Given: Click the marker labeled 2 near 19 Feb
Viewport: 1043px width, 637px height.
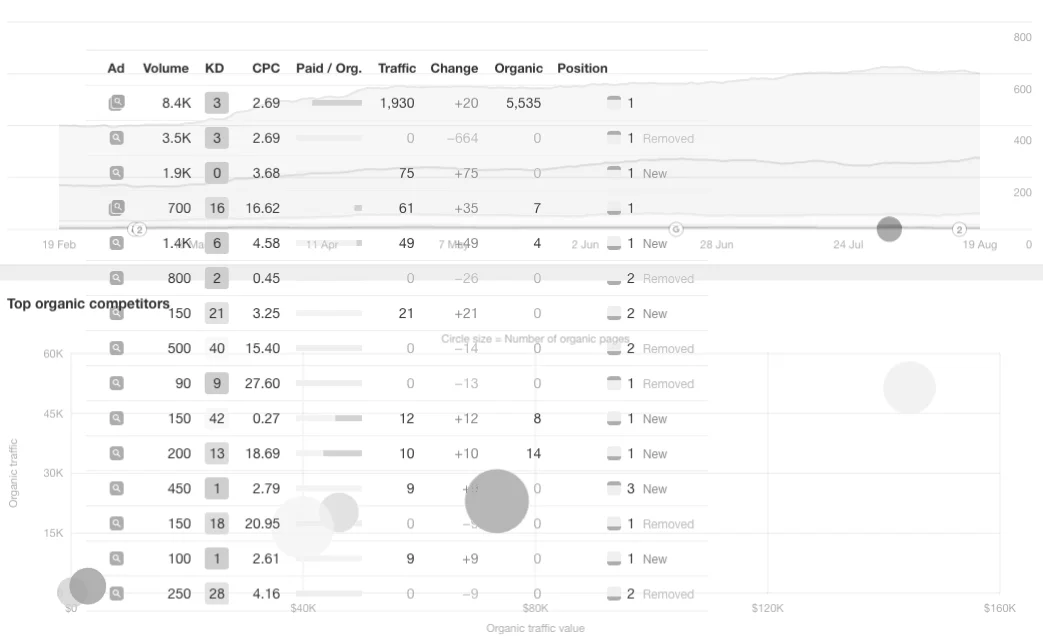Looking at the screenshot, I should 138,229.
